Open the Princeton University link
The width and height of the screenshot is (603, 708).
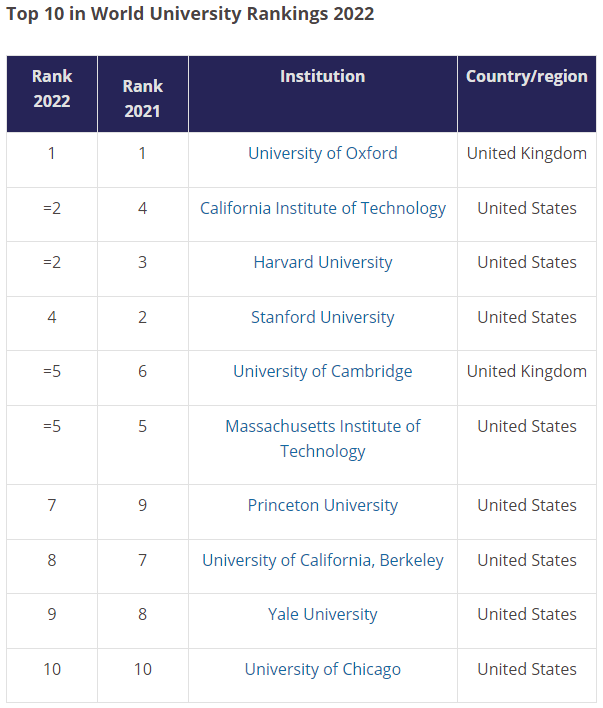click(x=322, y=505)
